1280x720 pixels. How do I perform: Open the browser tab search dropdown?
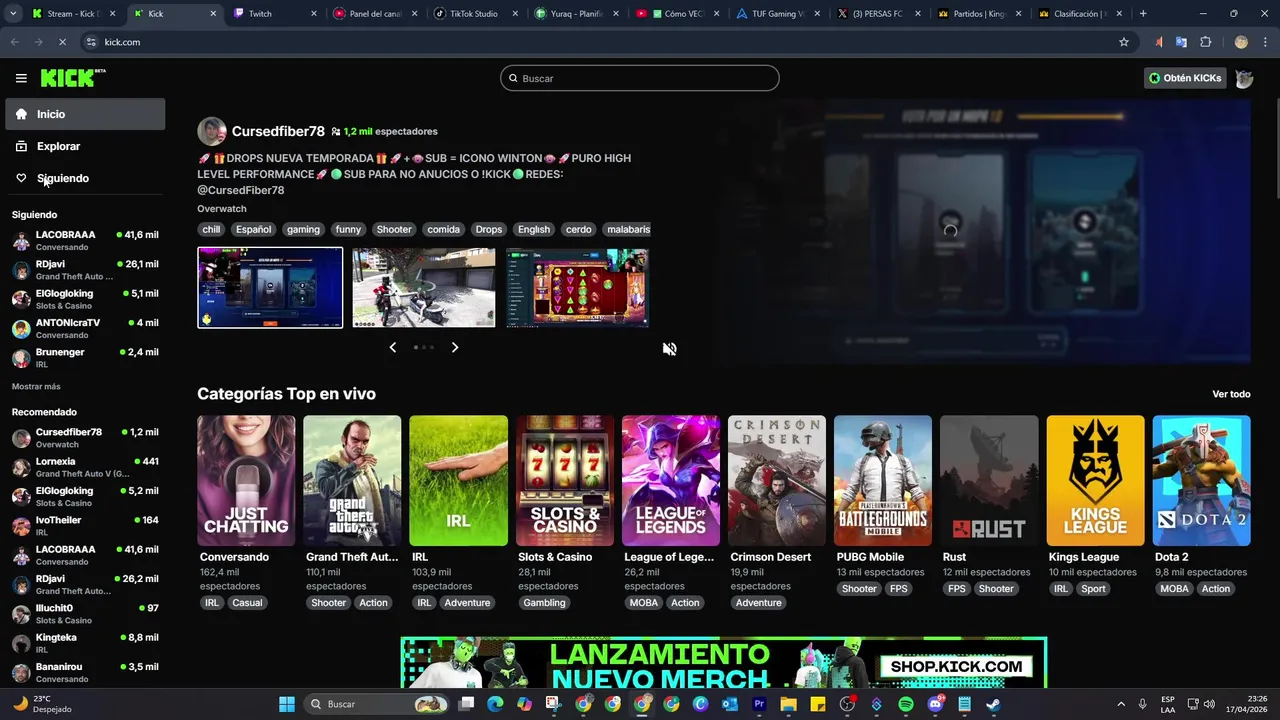coord(12,14)
